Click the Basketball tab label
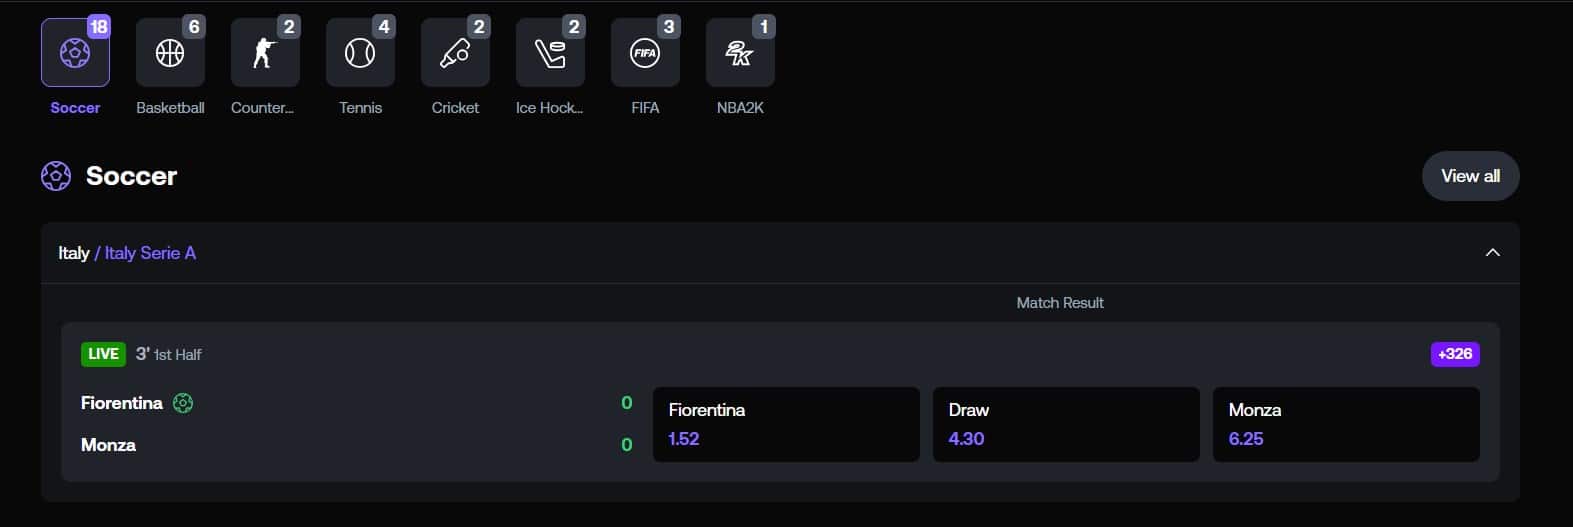The height and width of the screenshot is (527, 1573). click(x=170, y=108)
